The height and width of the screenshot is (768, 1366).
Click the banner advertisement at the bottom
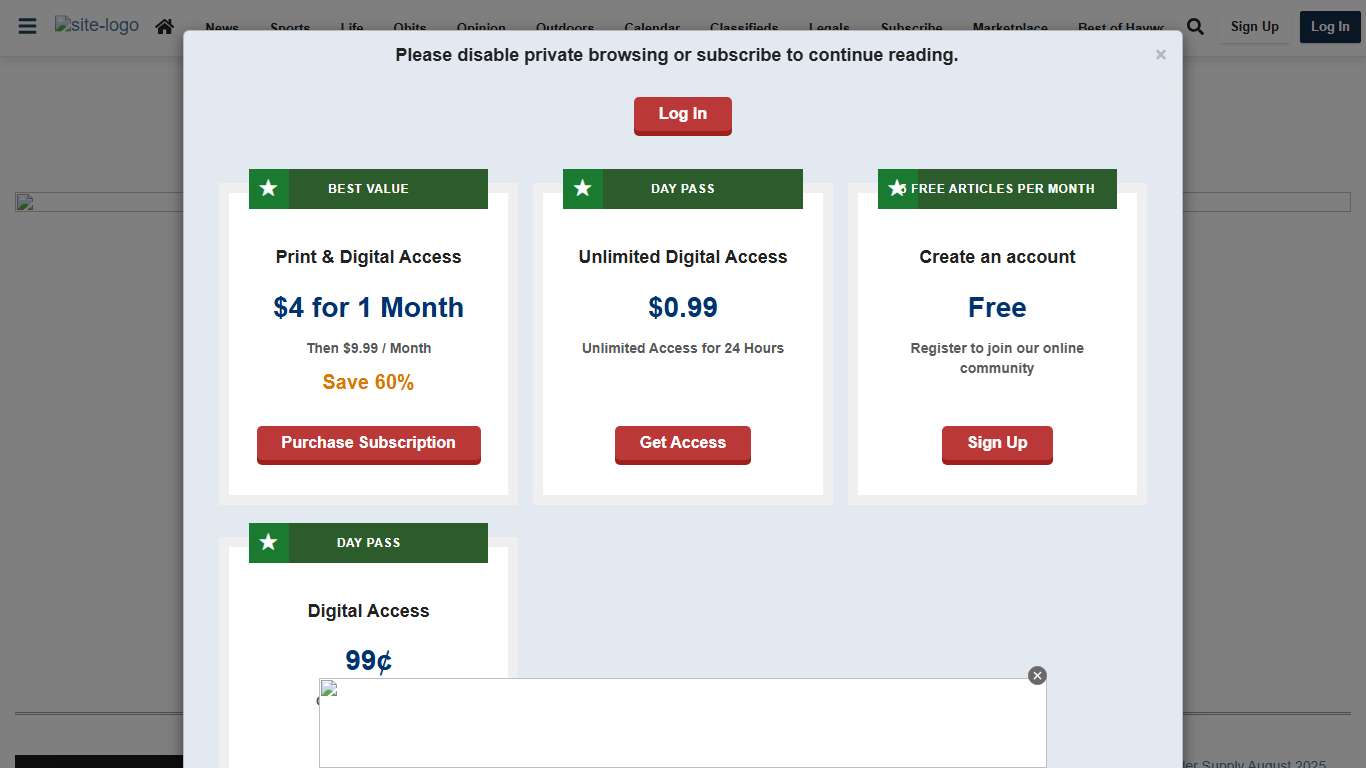[682, 723]
